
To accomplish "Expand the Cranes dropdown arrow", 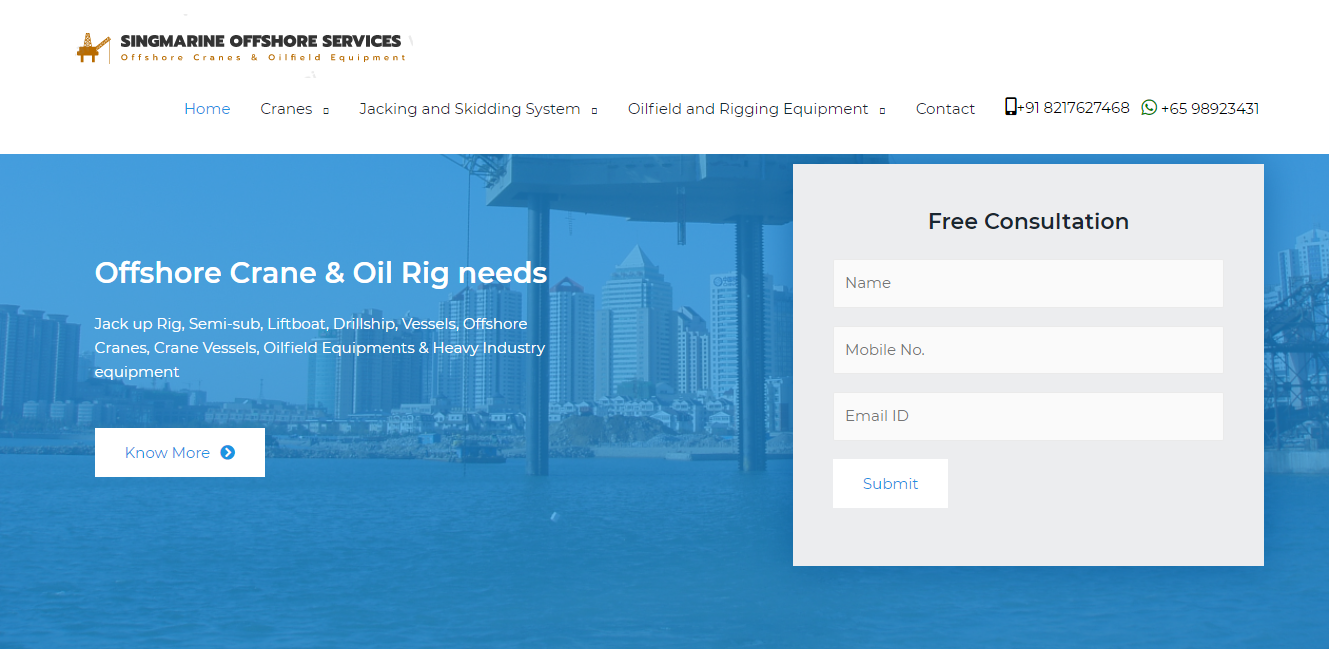I will click(326, 110).
